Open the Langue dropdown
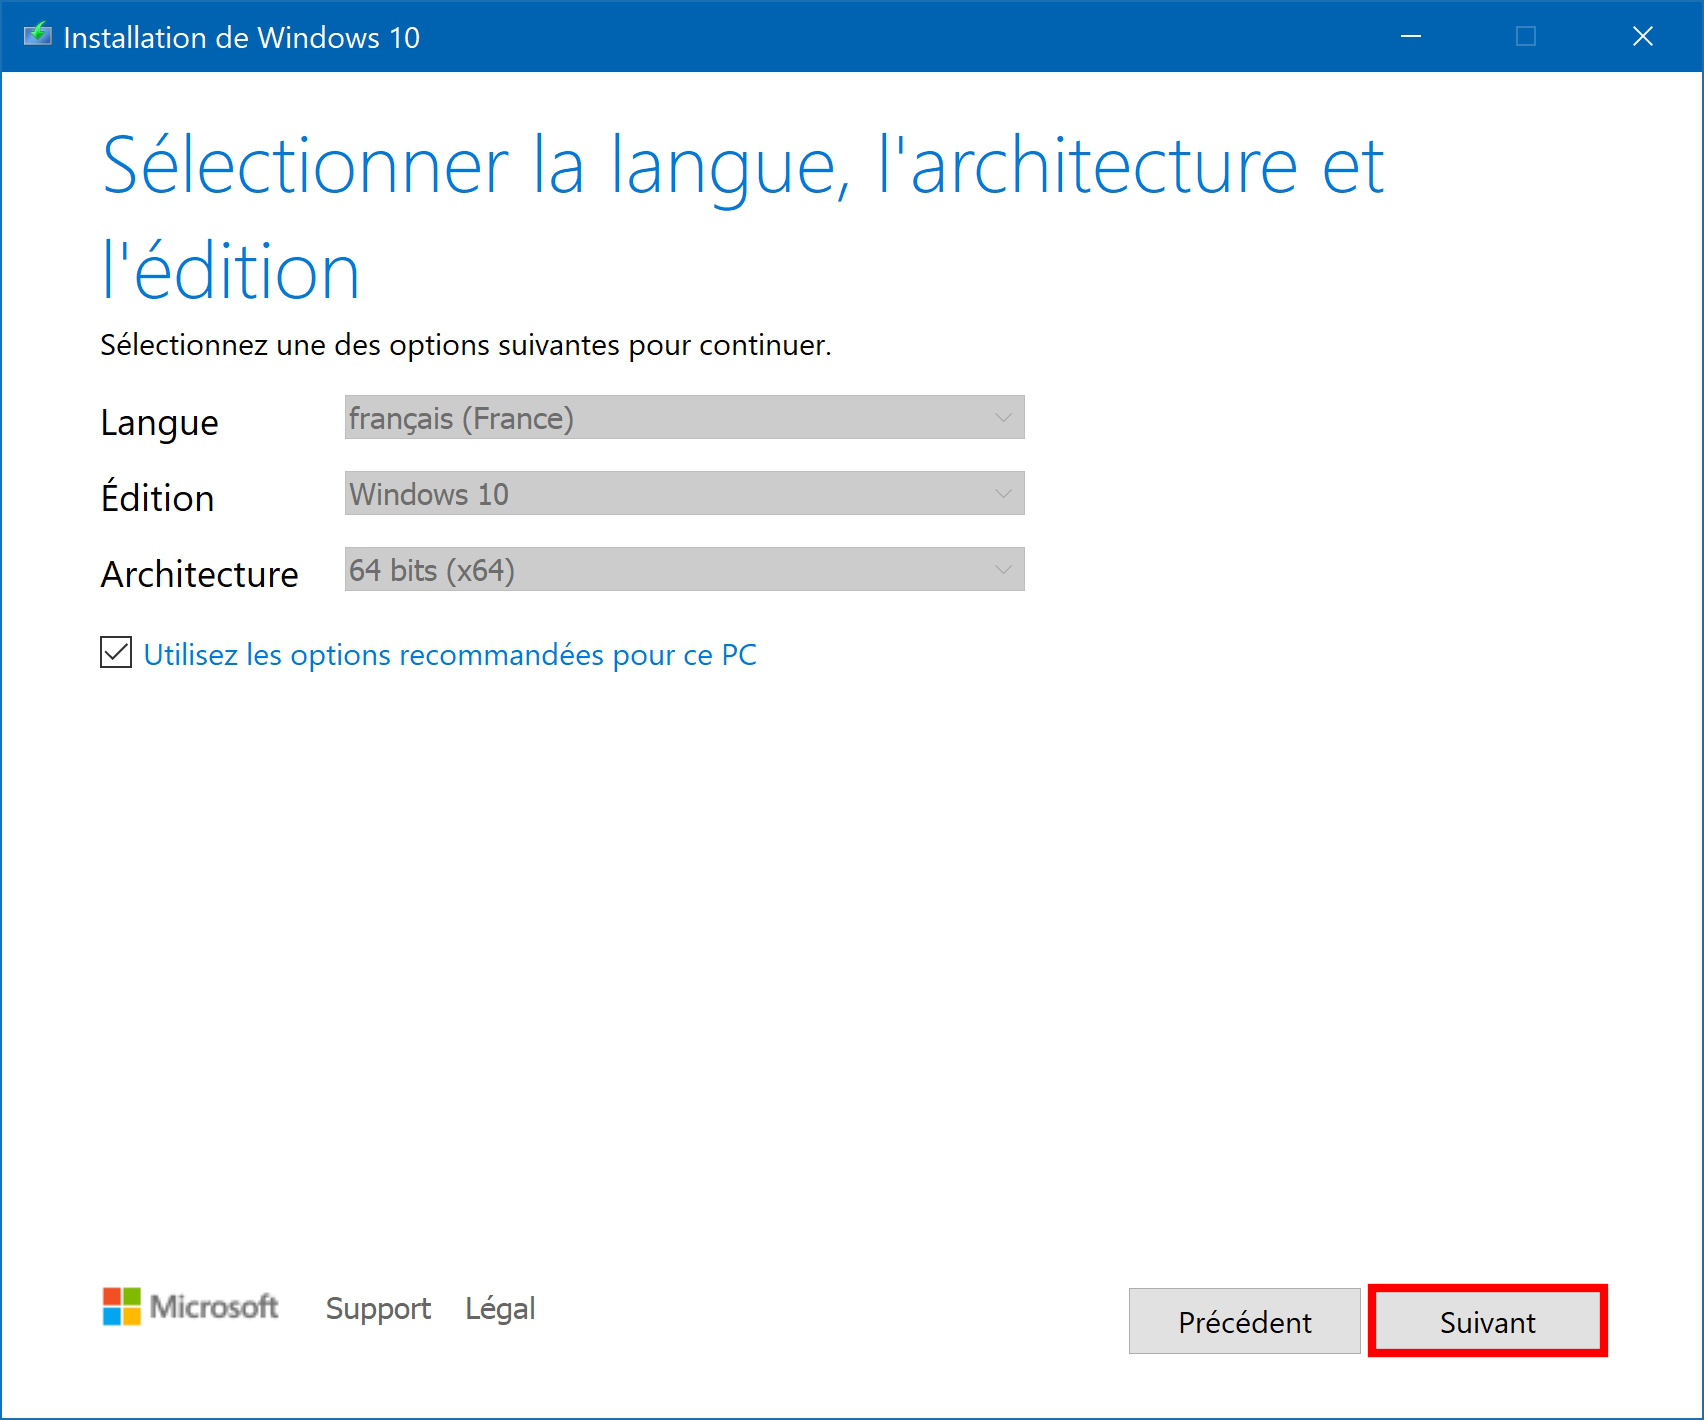Image resolution: width=1704 pixels, height=1420 pixels. [x=684, y=417]
